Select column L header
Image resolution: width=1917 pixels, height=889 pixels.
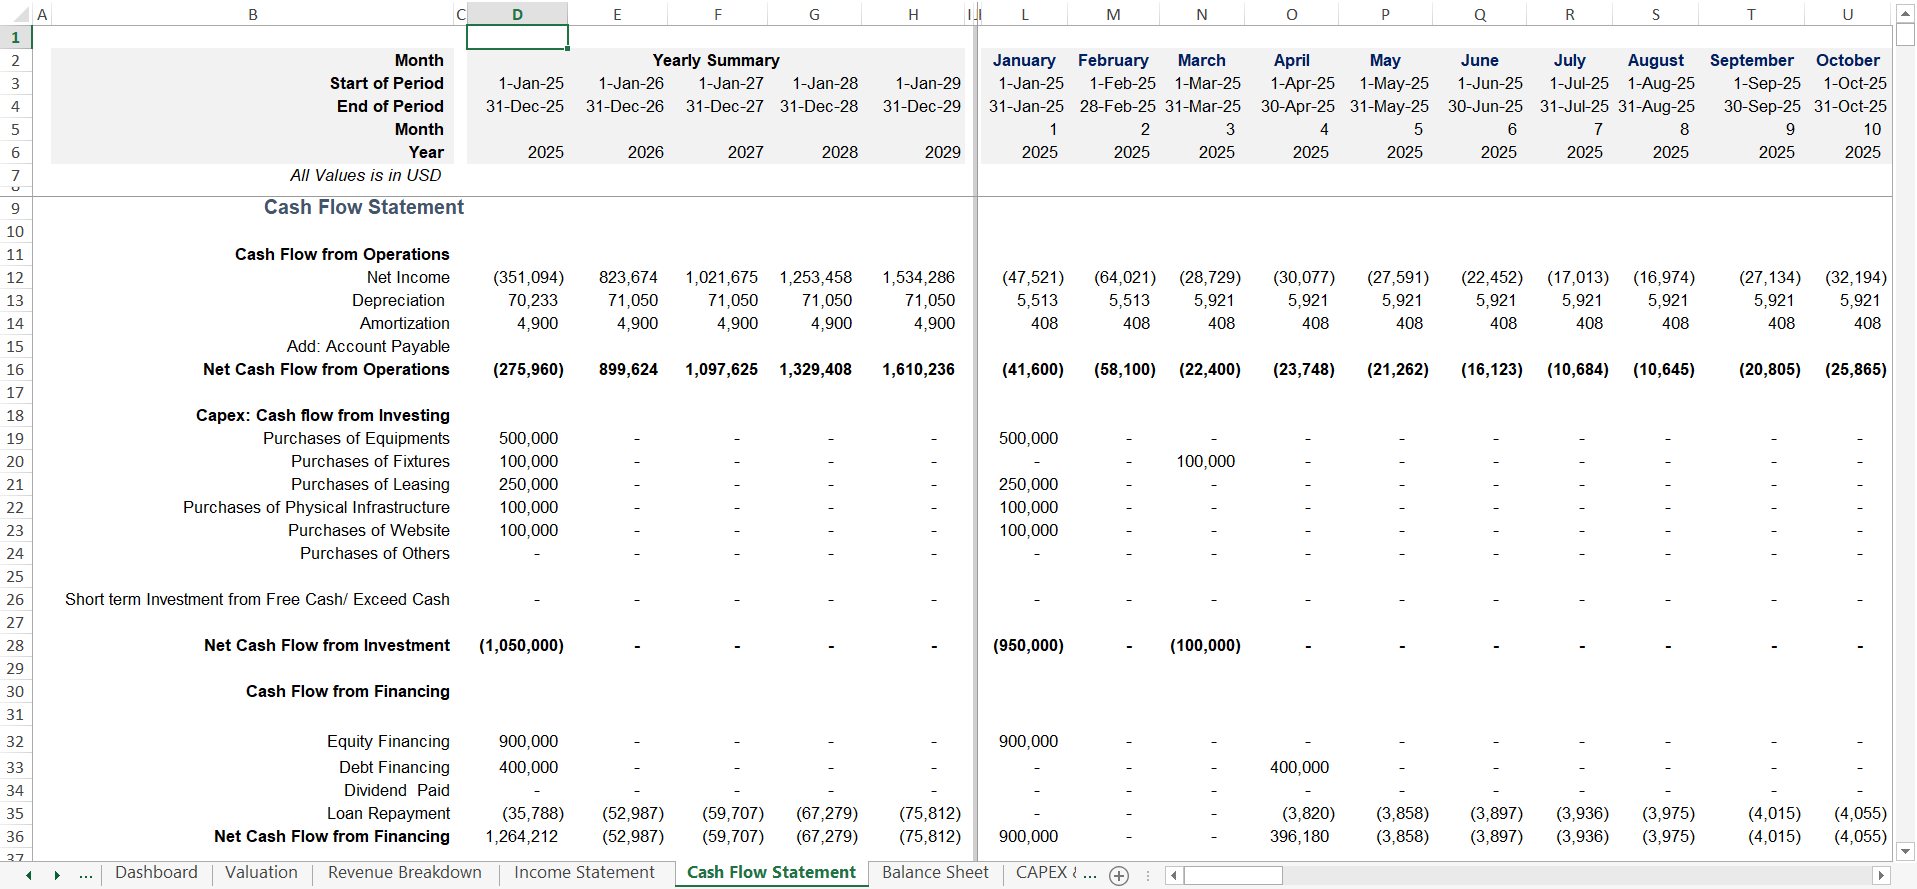point(1025,14)
